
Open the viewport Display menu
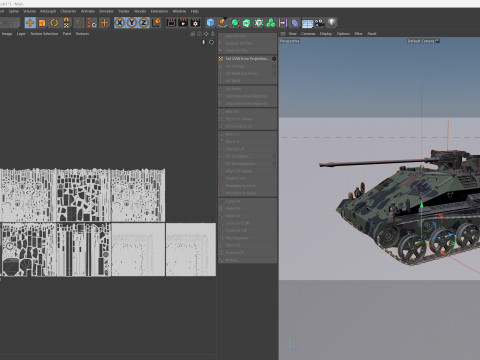326,34
